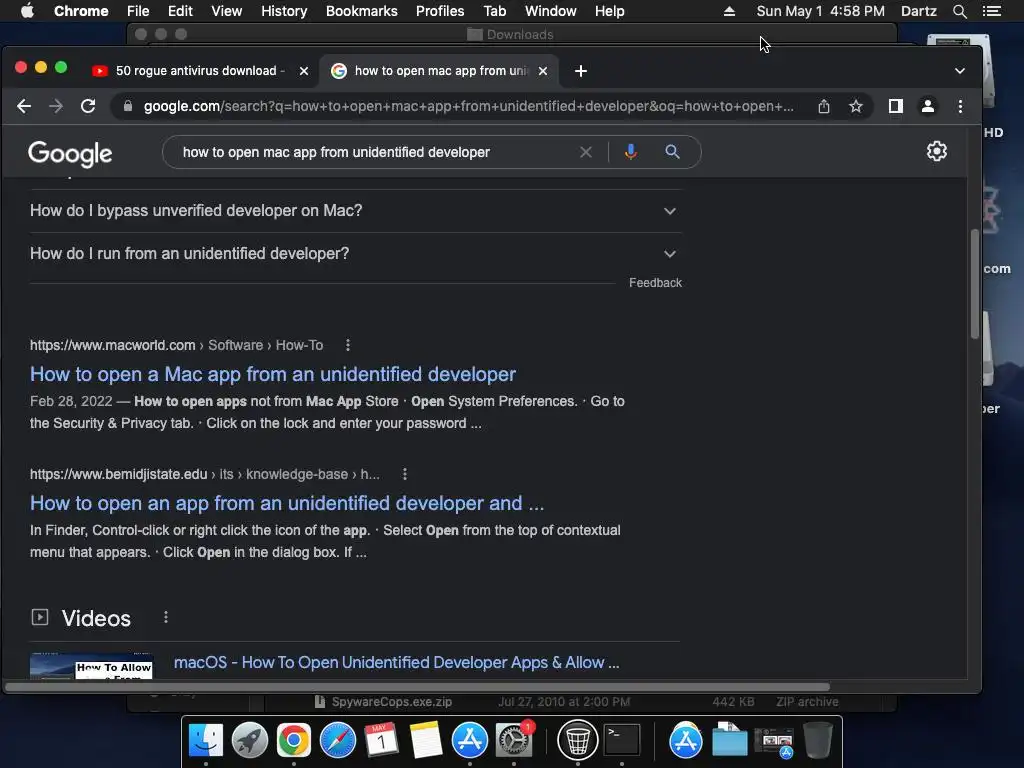The width and height of the screenshot is (1024, 768).
Task: Open the Profiles menu
Action: tap(440, 11)
